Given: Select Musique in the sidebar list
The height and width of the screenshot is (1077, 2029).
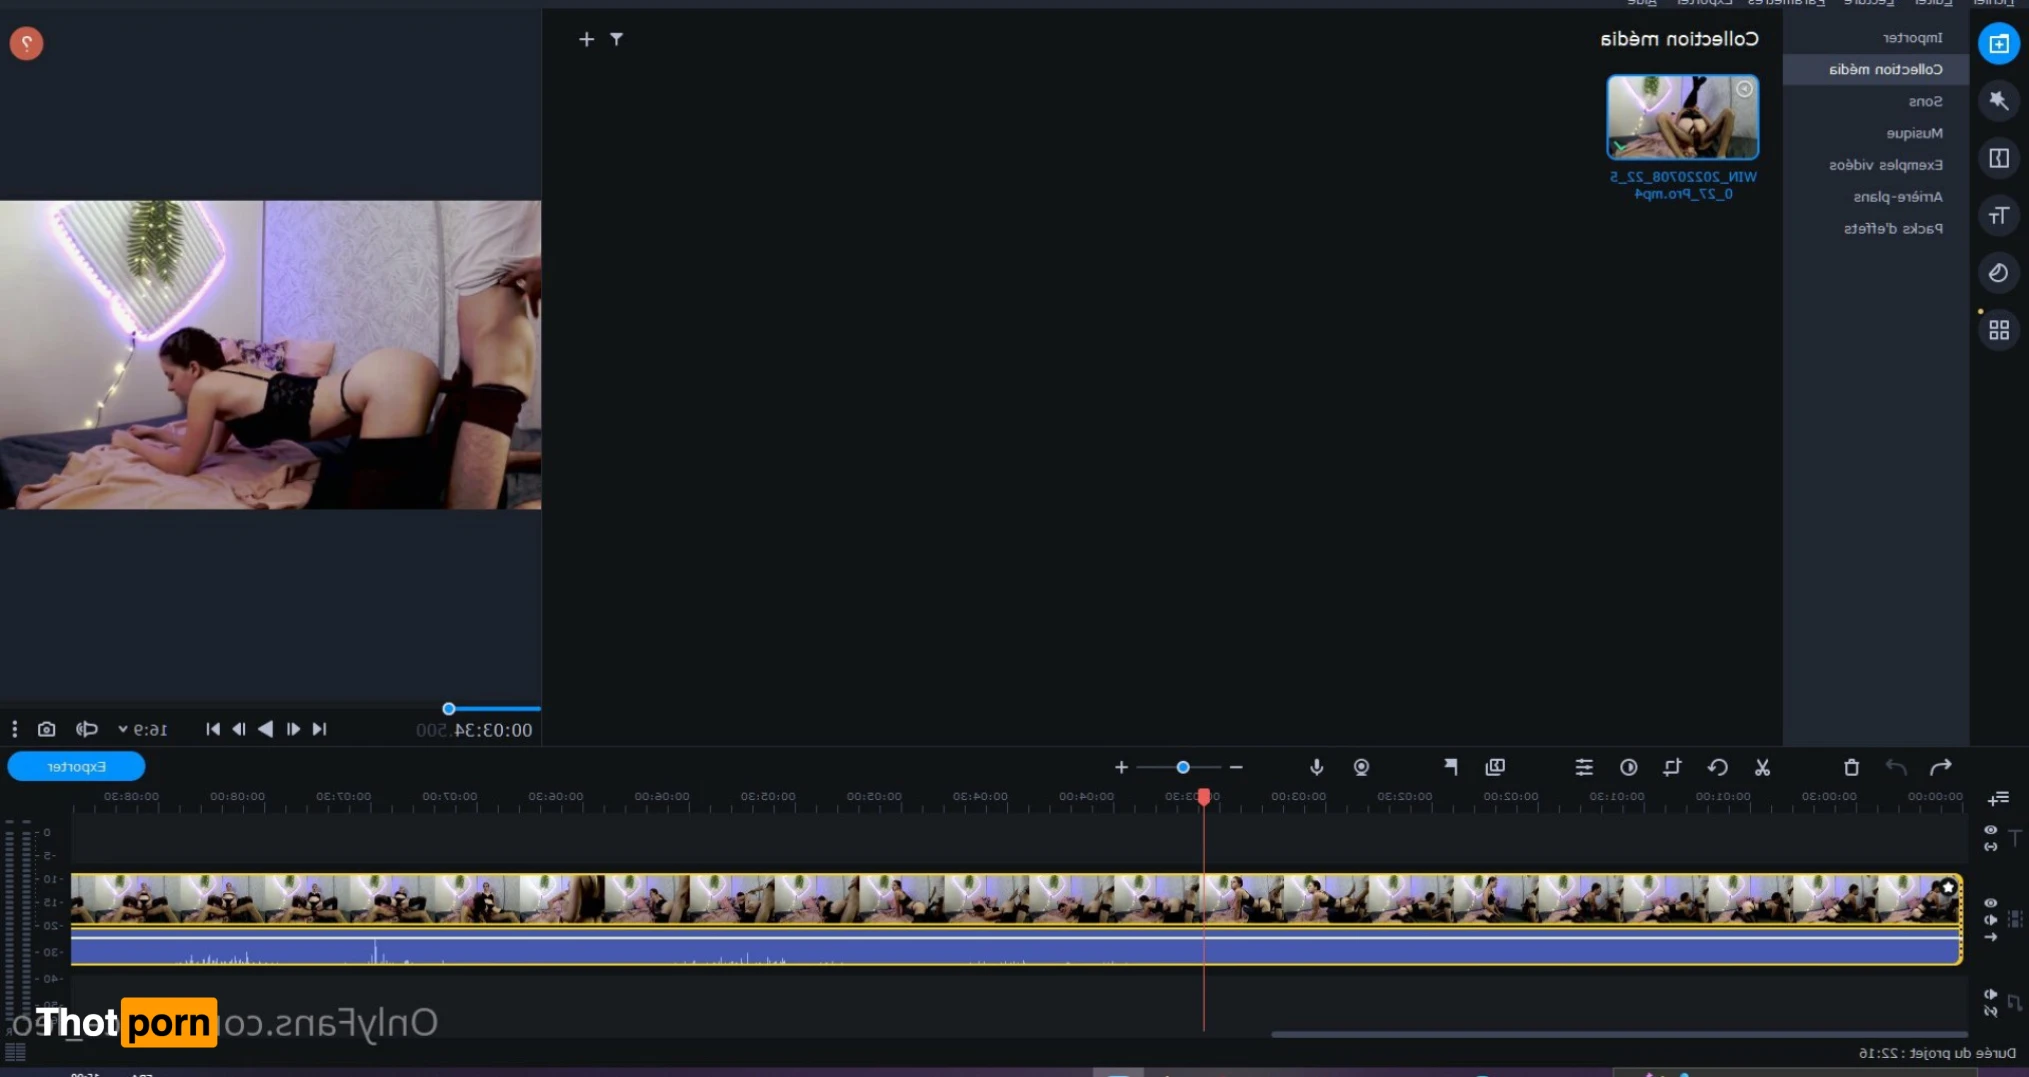Looking at the screenshot, I should [x=1914, y=133].
